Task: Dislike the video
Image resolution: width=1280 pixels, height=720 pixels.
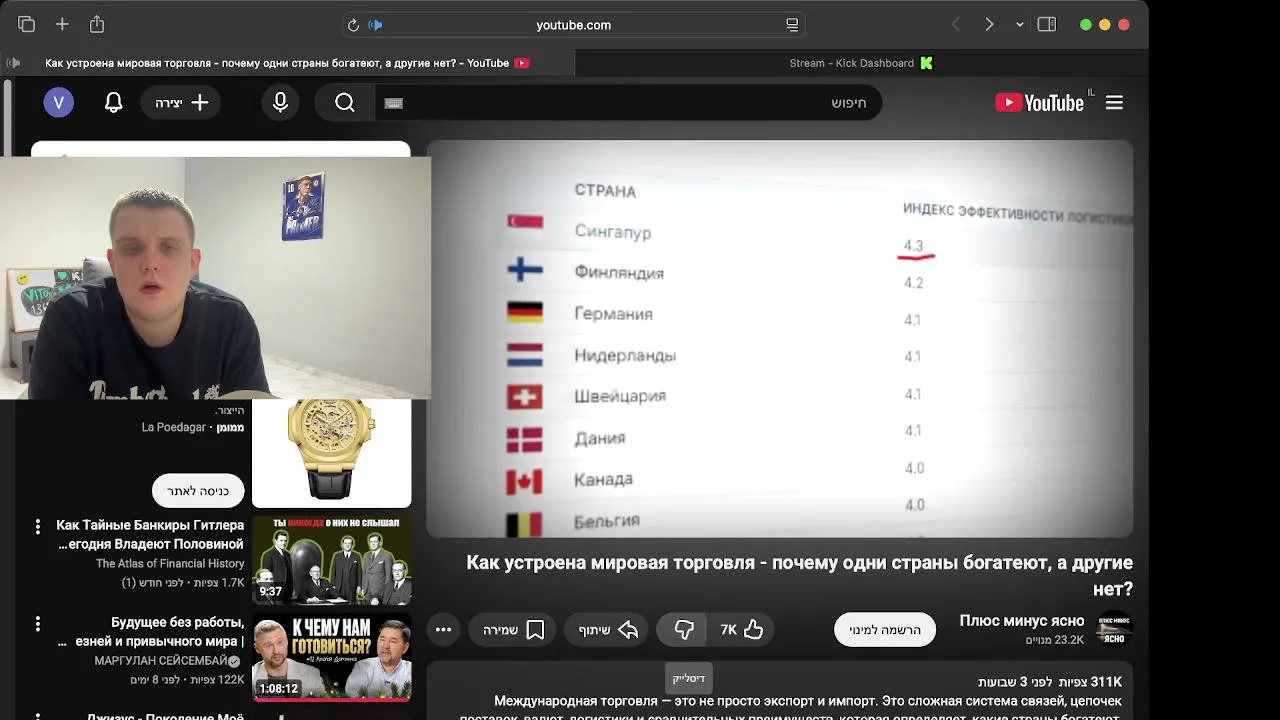Action: [x=683, y=630]
